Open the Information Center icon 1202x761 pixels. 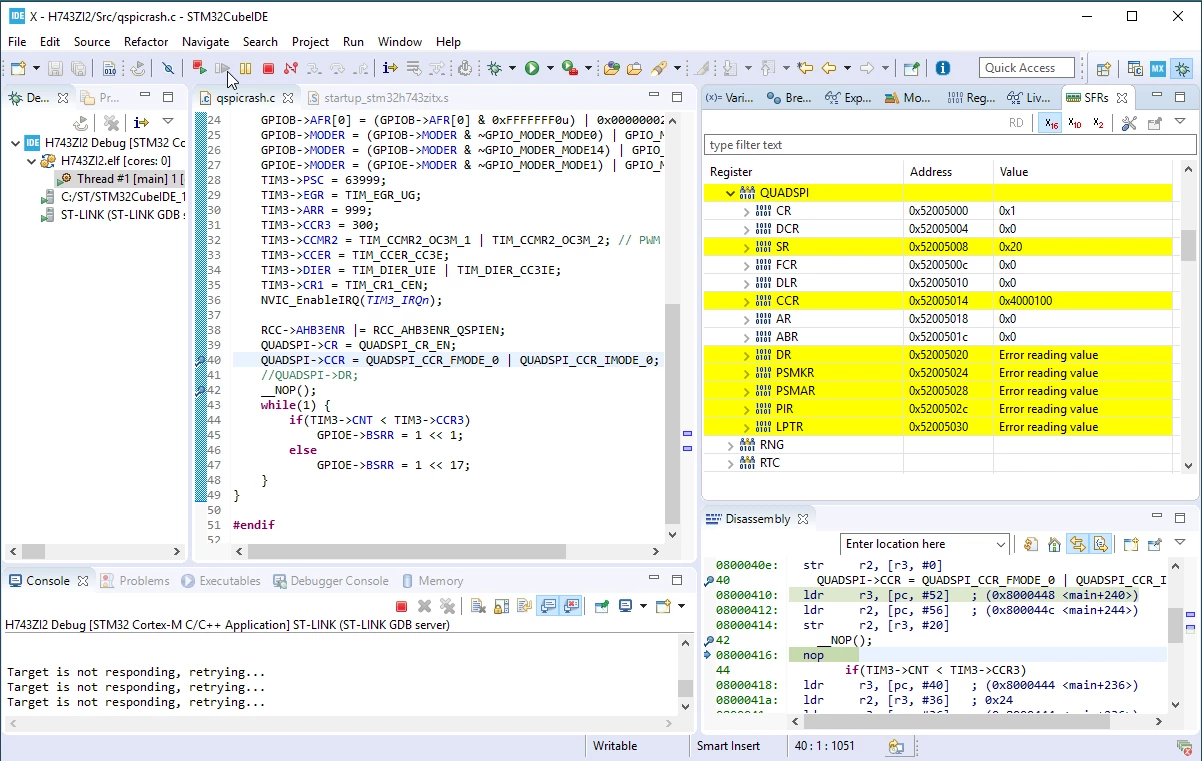tap(942, 68)
